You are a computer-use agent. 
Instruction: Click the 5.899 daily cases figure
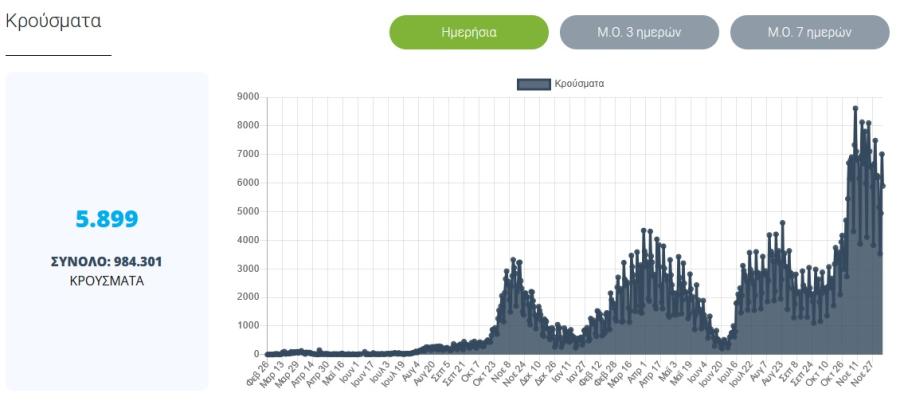coord(107,219)
